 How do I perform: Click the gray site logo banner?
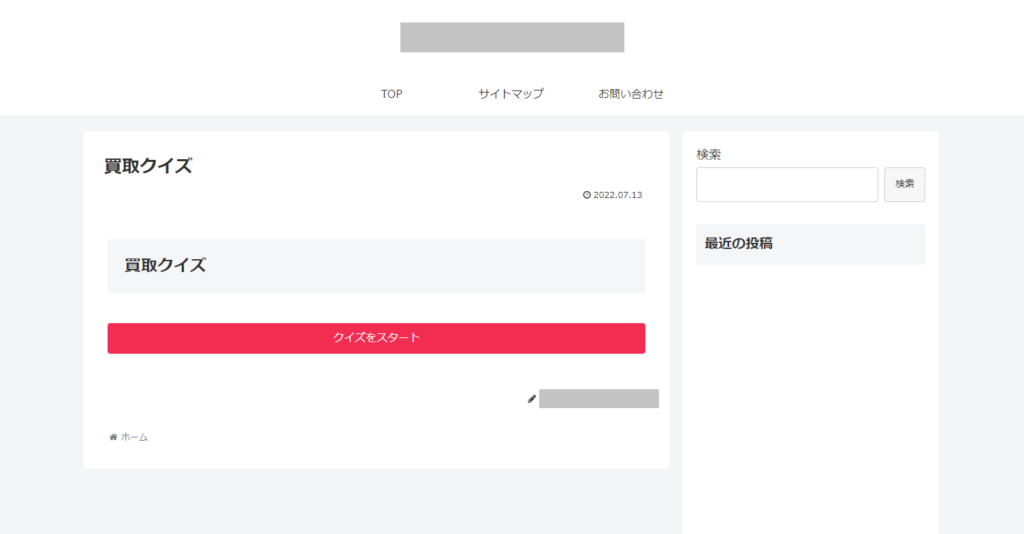click(512, 37)
